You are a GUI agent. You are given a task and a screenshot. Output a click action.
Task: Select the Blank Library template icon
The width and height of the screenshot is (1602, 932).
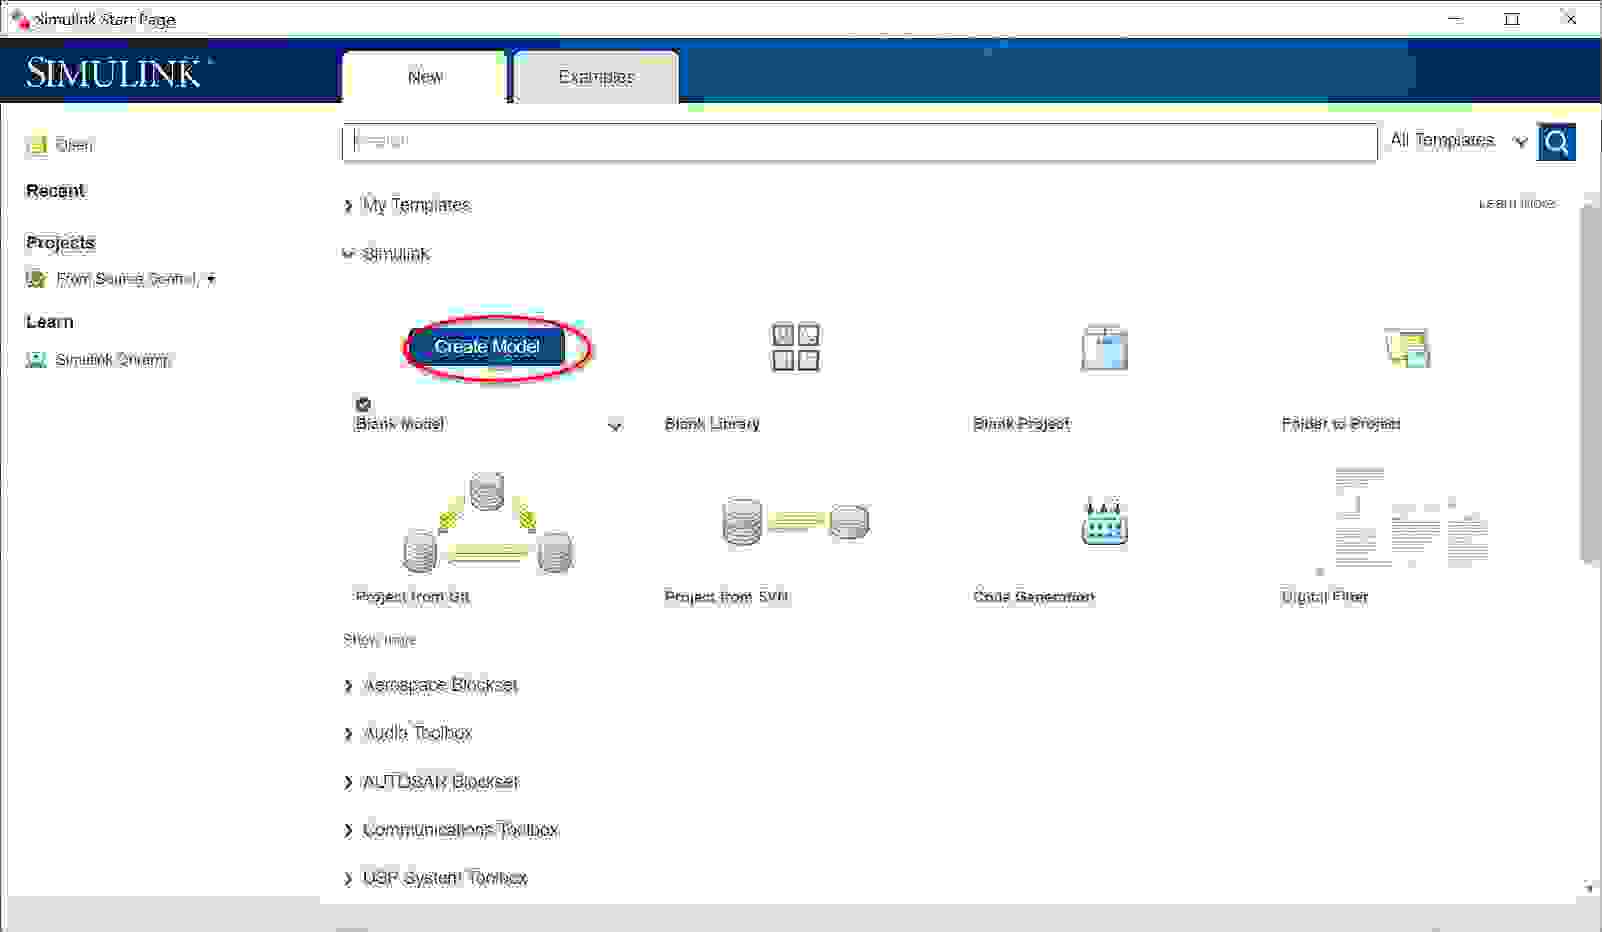pyautogui.click(x=795, y=347)
